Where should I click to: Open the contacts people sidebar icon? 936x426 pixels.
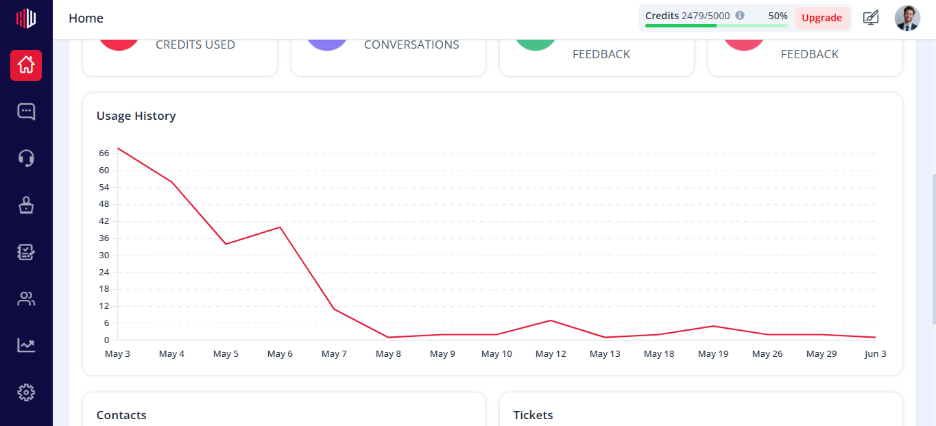[x=26, y=298]
